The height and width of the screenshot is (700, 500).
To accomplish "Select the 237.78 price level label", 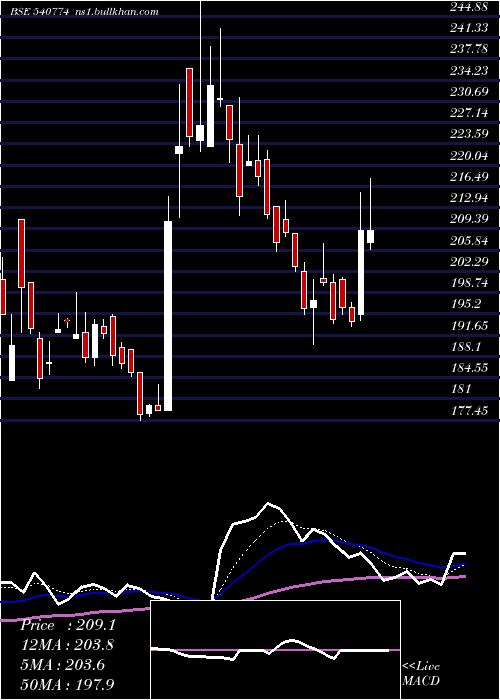I will pyautogui.click(x=469, y=49).
